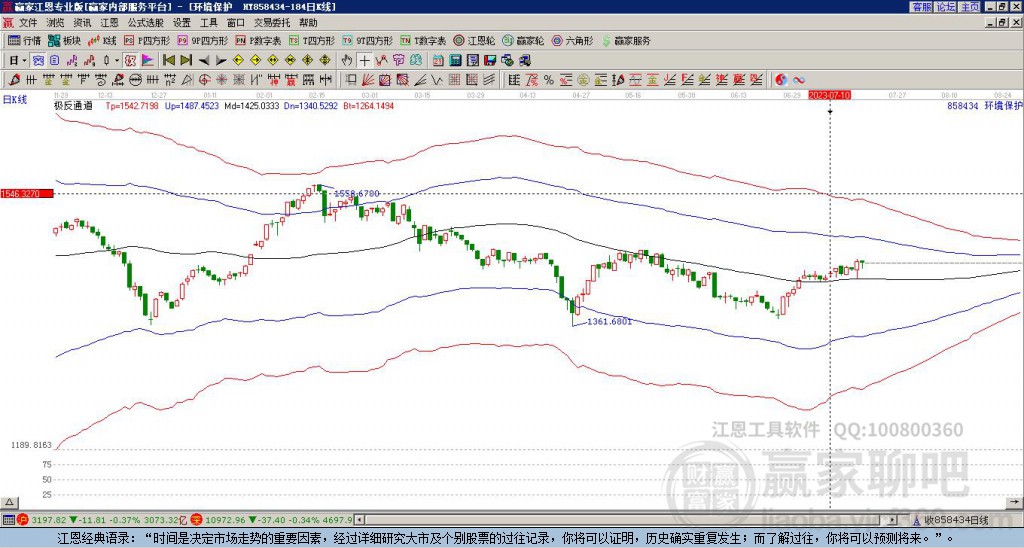Open the 9T四方形 tool

[367, 40]
